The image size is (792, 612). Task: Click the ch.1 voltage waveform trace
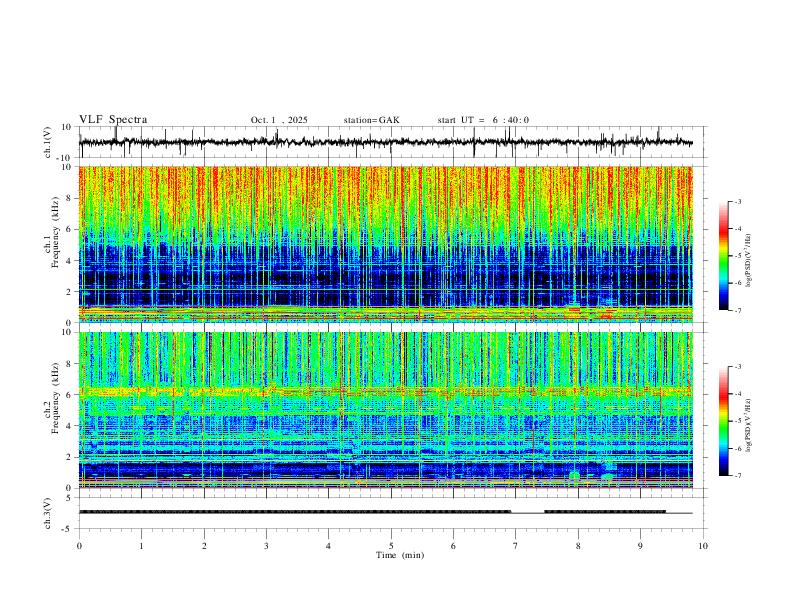pyautogui.click(x=385, y=142)
